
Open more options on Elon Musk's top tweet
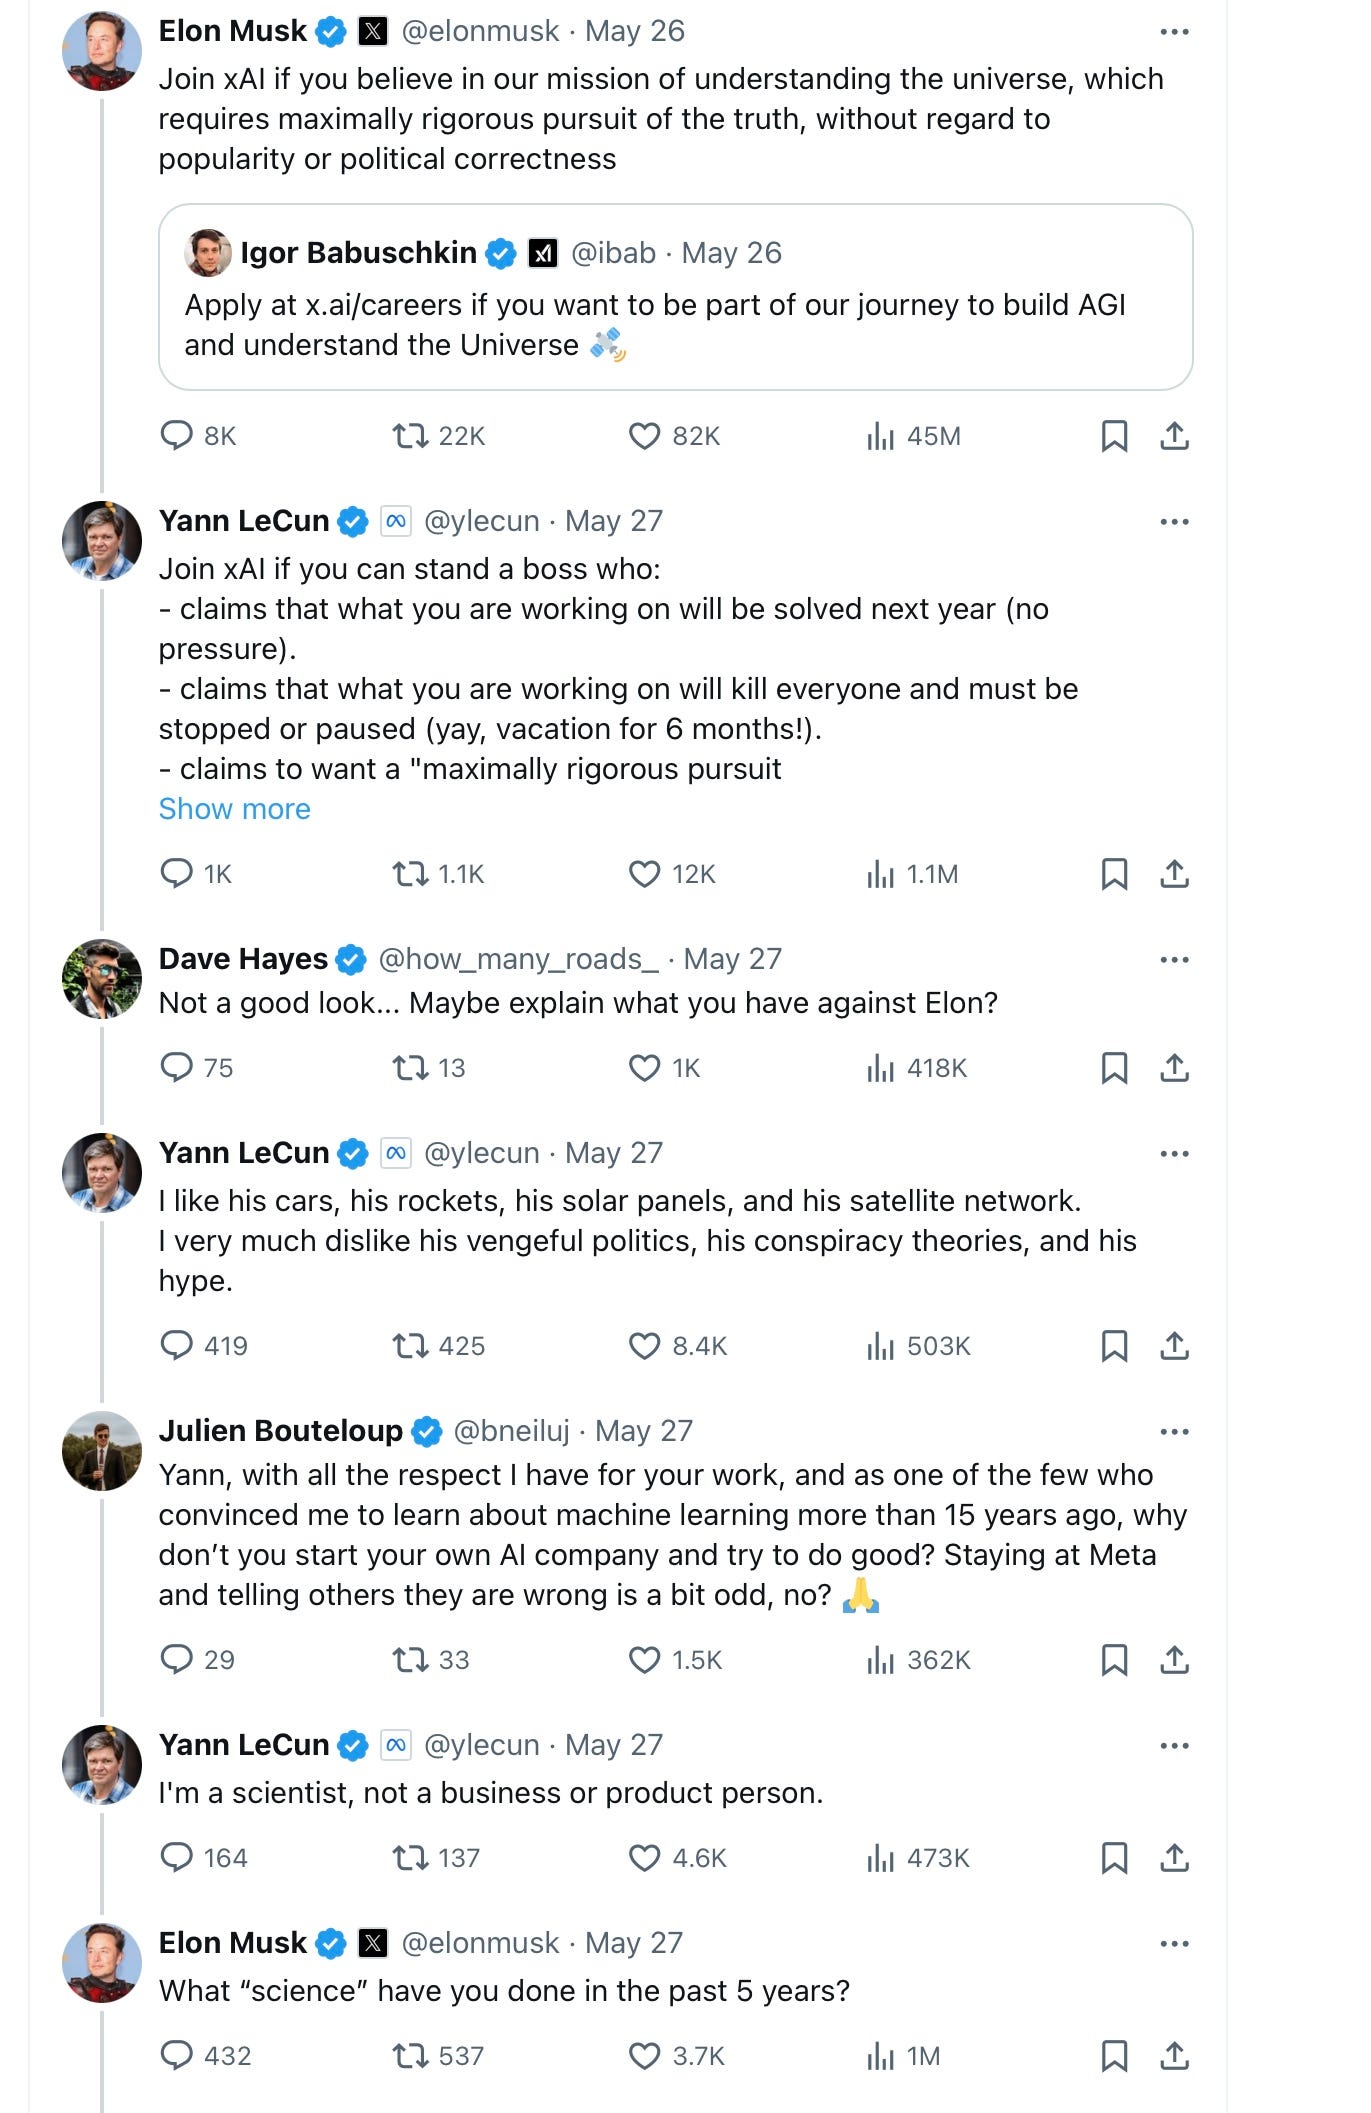point(1174,31)
